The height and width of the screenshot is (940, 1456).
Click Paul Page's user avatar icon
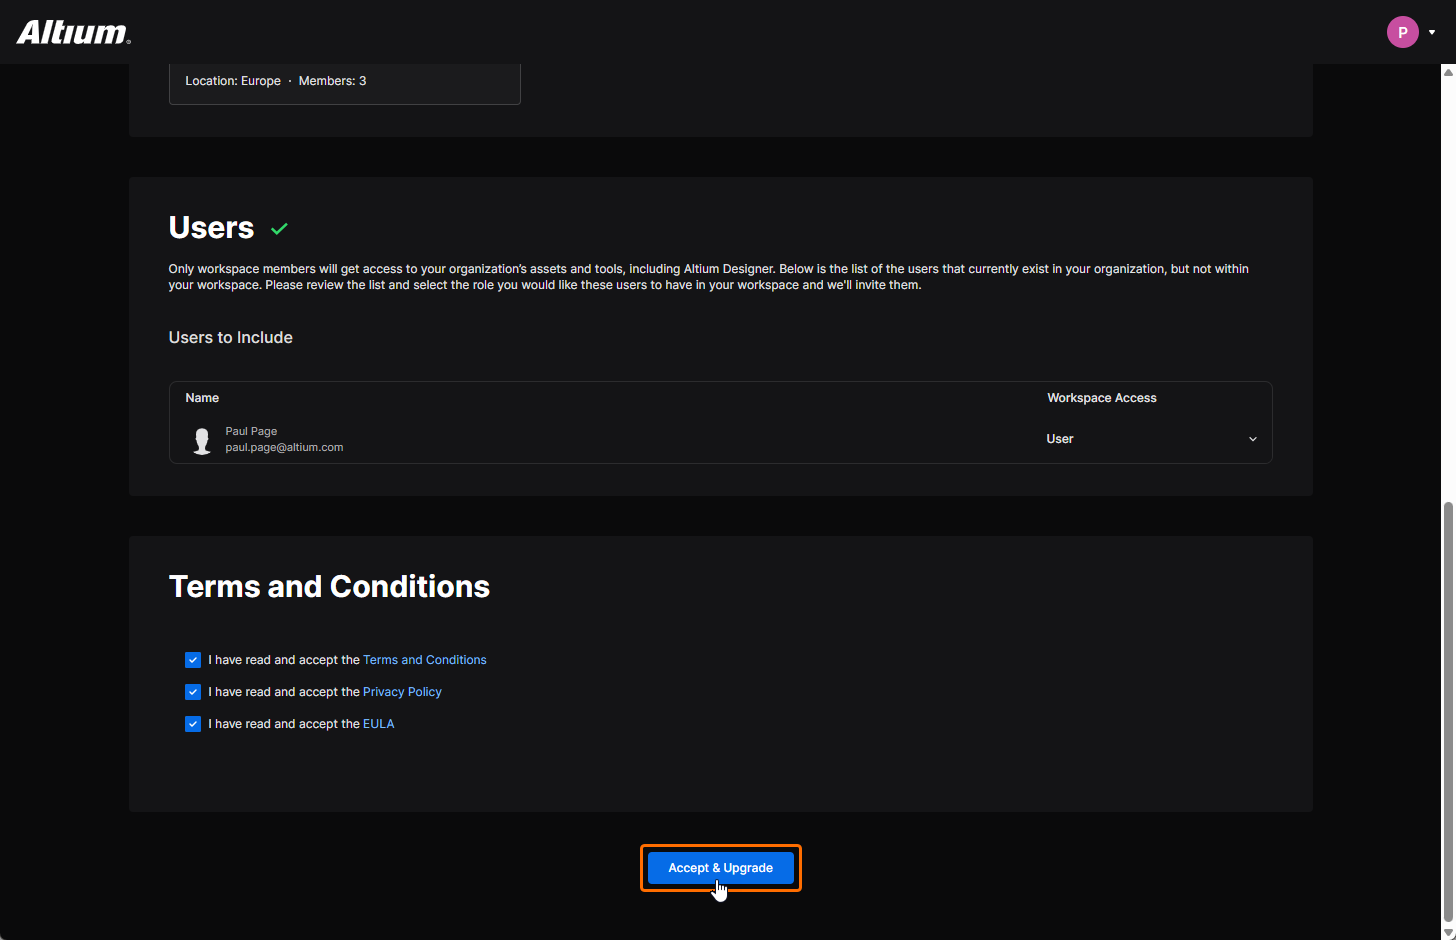coord(202,440)
